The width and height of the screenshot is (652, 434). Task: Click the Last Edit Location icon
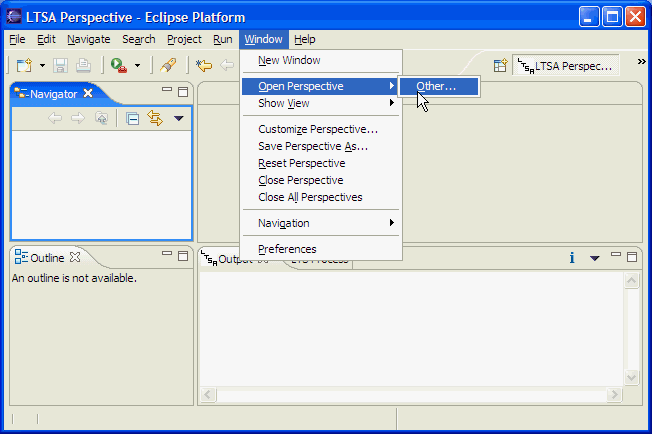pyautogui.click(x=204, y=65)
